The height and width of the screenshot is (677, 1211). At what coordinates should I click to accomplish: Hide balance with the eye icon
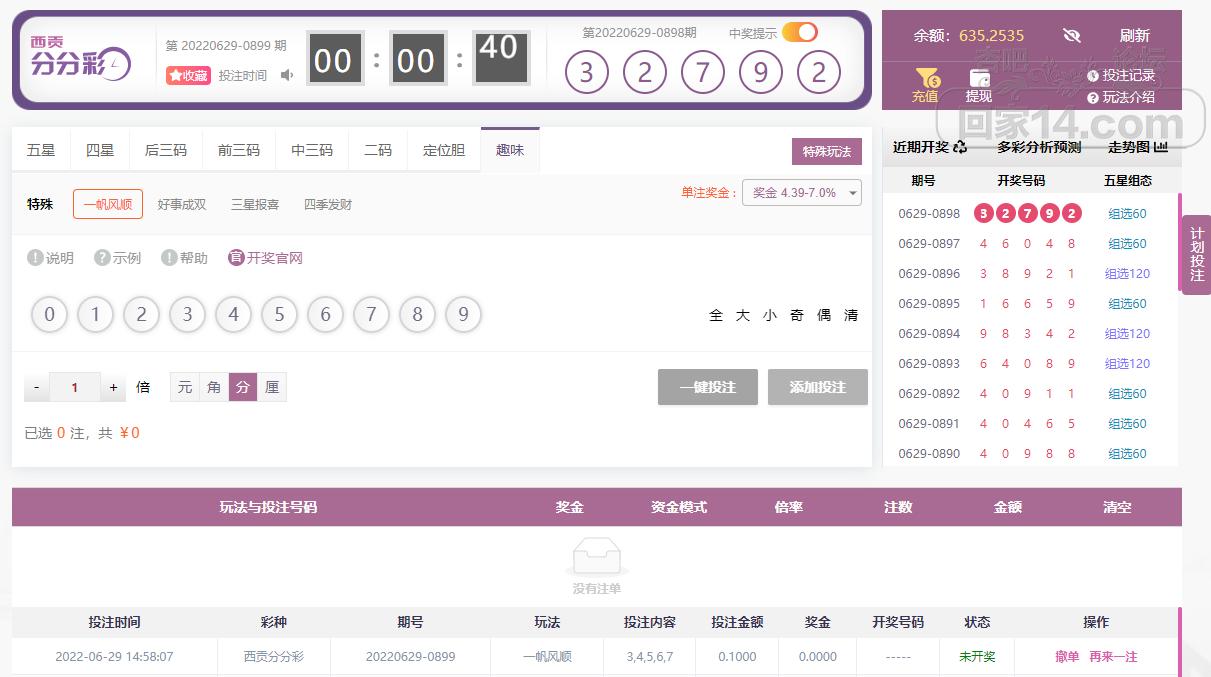1072,35
